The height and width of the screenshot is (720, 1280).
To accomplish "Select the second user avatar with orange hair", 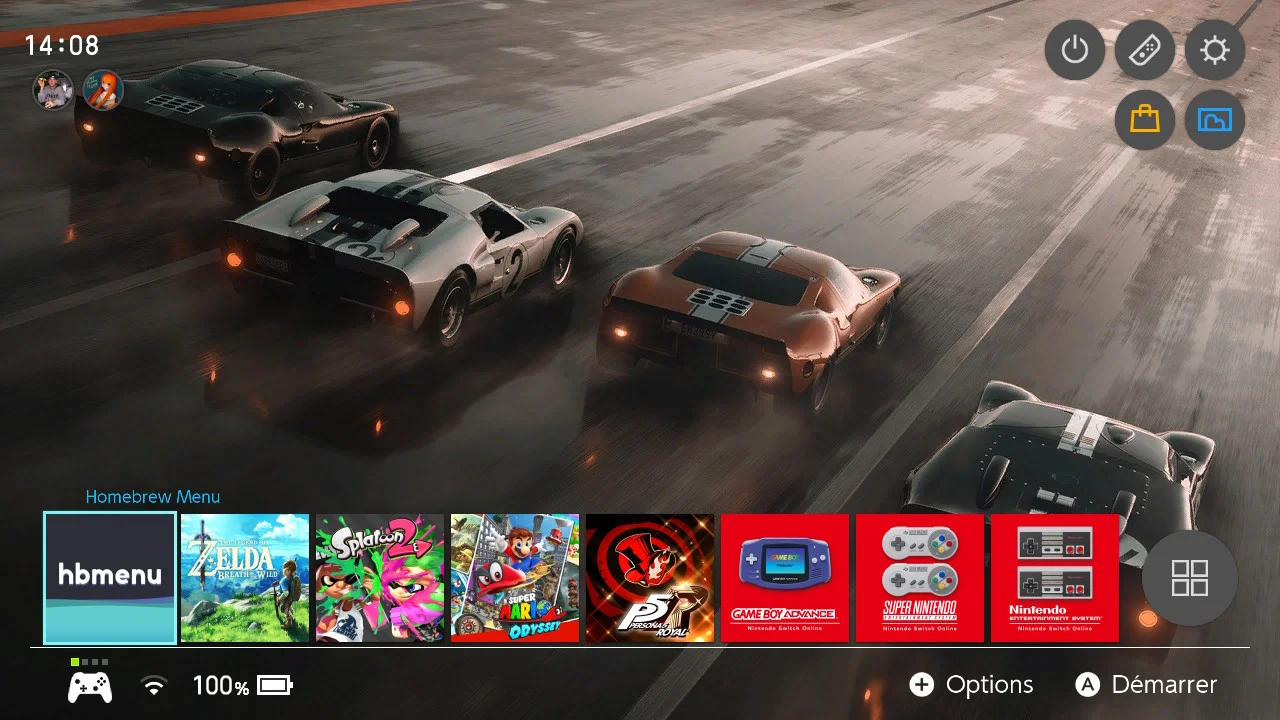I will click(x=103, y=90).
